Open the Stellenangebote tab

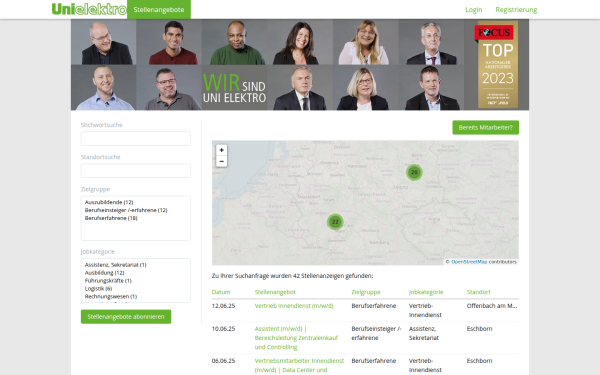pos(159,10)
